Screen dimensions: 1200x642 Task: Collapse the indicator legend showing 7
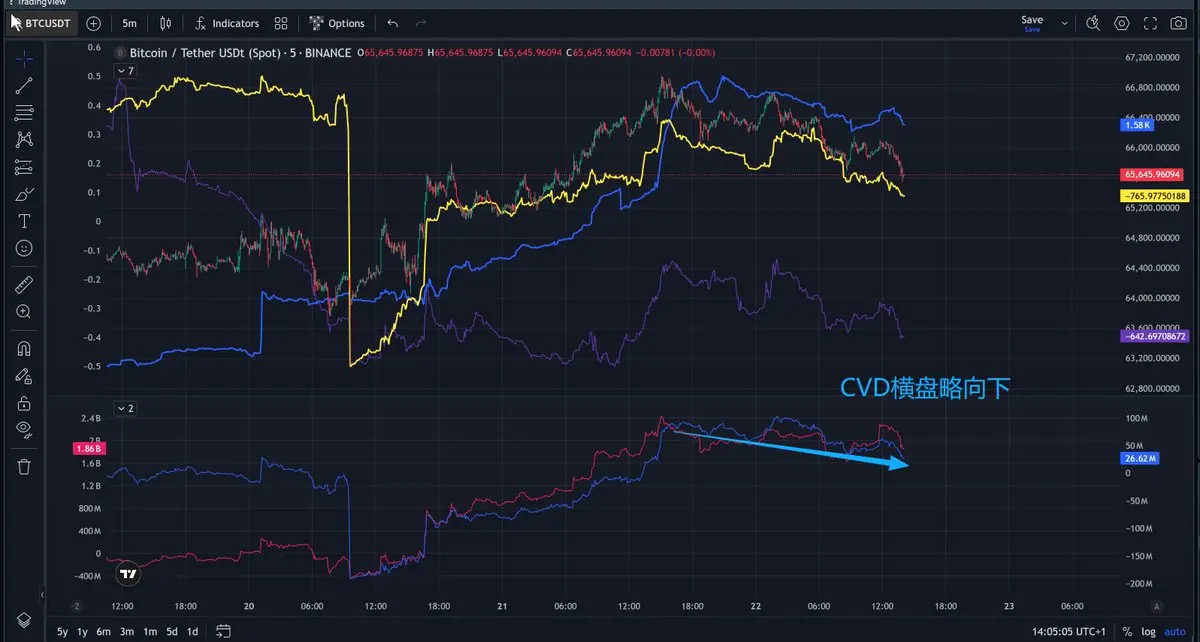click(x=125, y=71)
